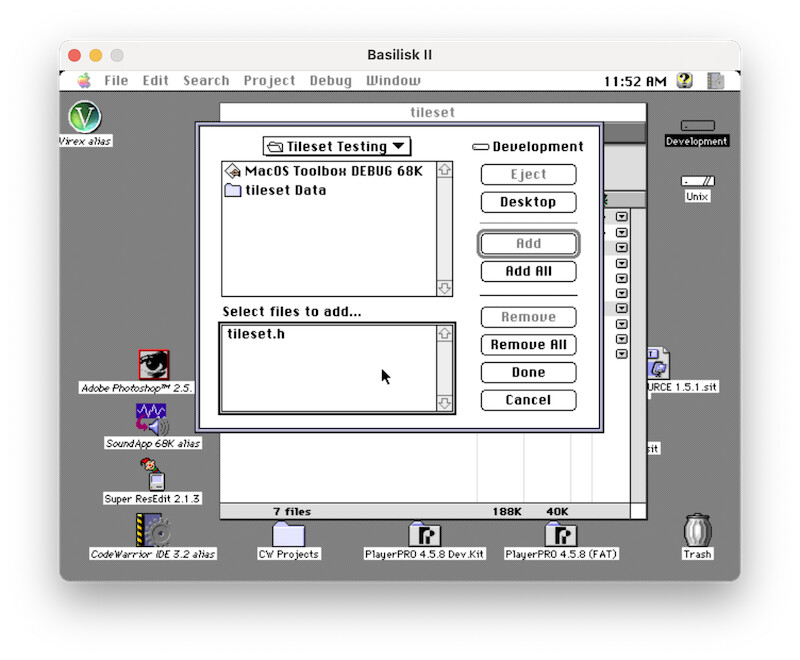This screenshot has width=800, height=660.
Task: Open the Project menu
Action: point(269,81)
